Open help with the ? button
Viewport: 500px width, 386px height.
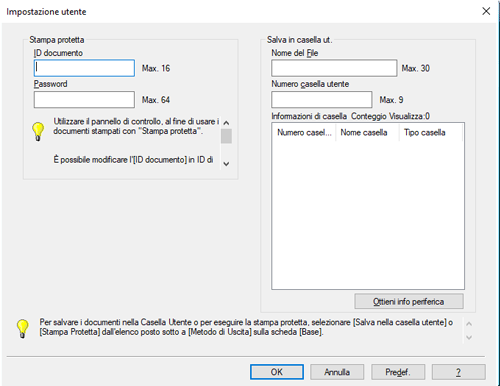(459, 372)
